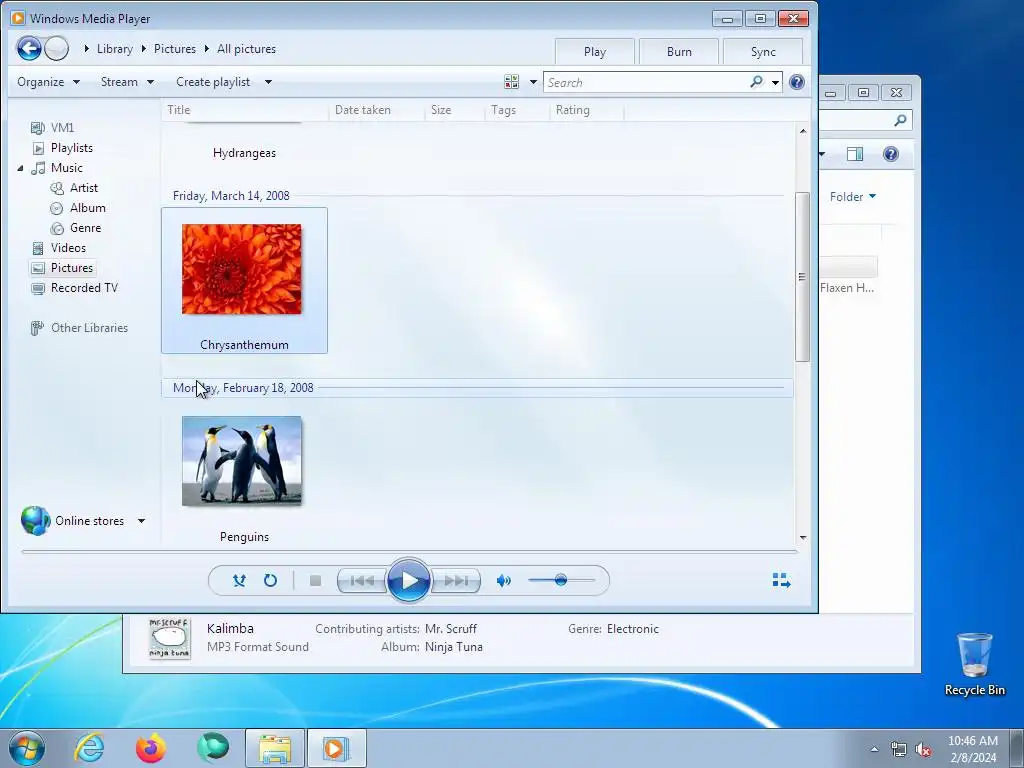Click the Online stores globe button

click(35, 520)
